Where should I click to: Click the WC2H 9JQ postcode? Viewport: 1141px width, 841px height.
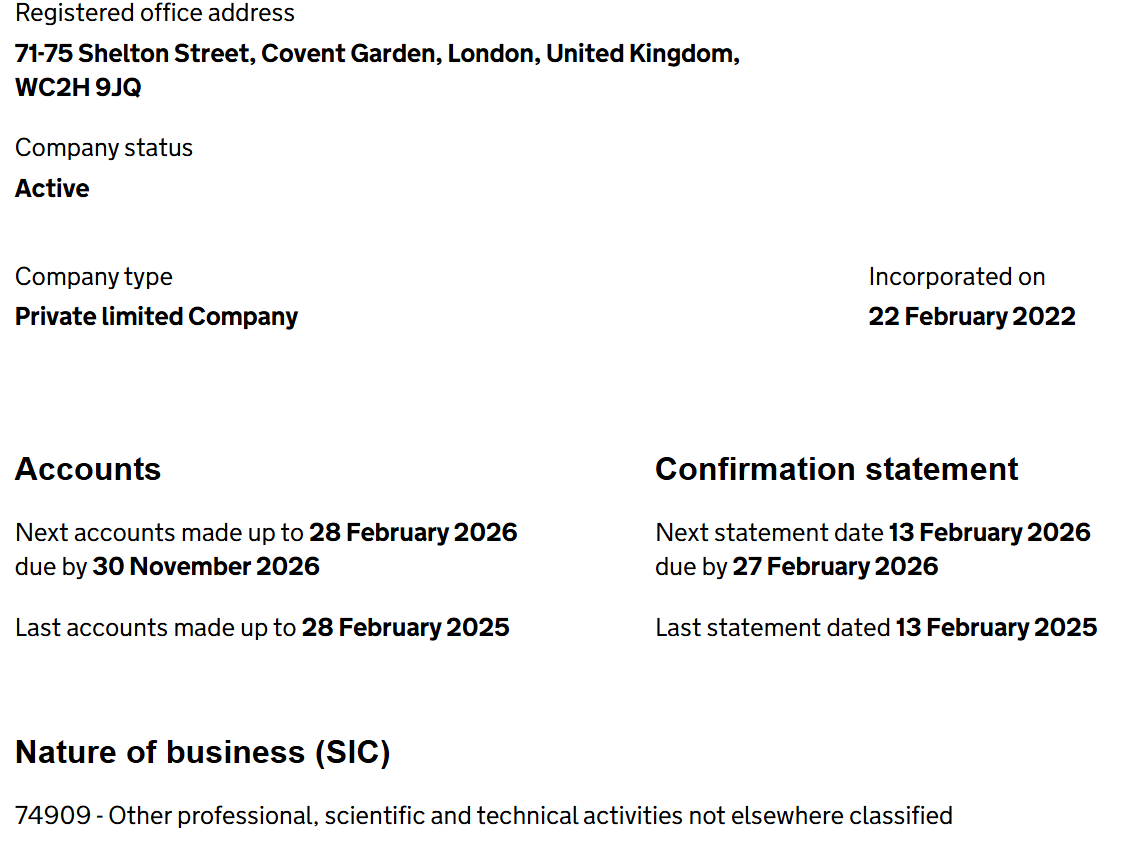click(78, 87)
